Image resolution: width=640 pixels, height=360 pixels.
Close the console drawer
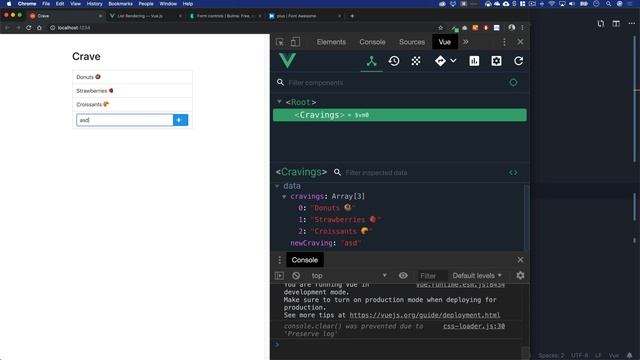pyautogui.click(x=520, y=260)
